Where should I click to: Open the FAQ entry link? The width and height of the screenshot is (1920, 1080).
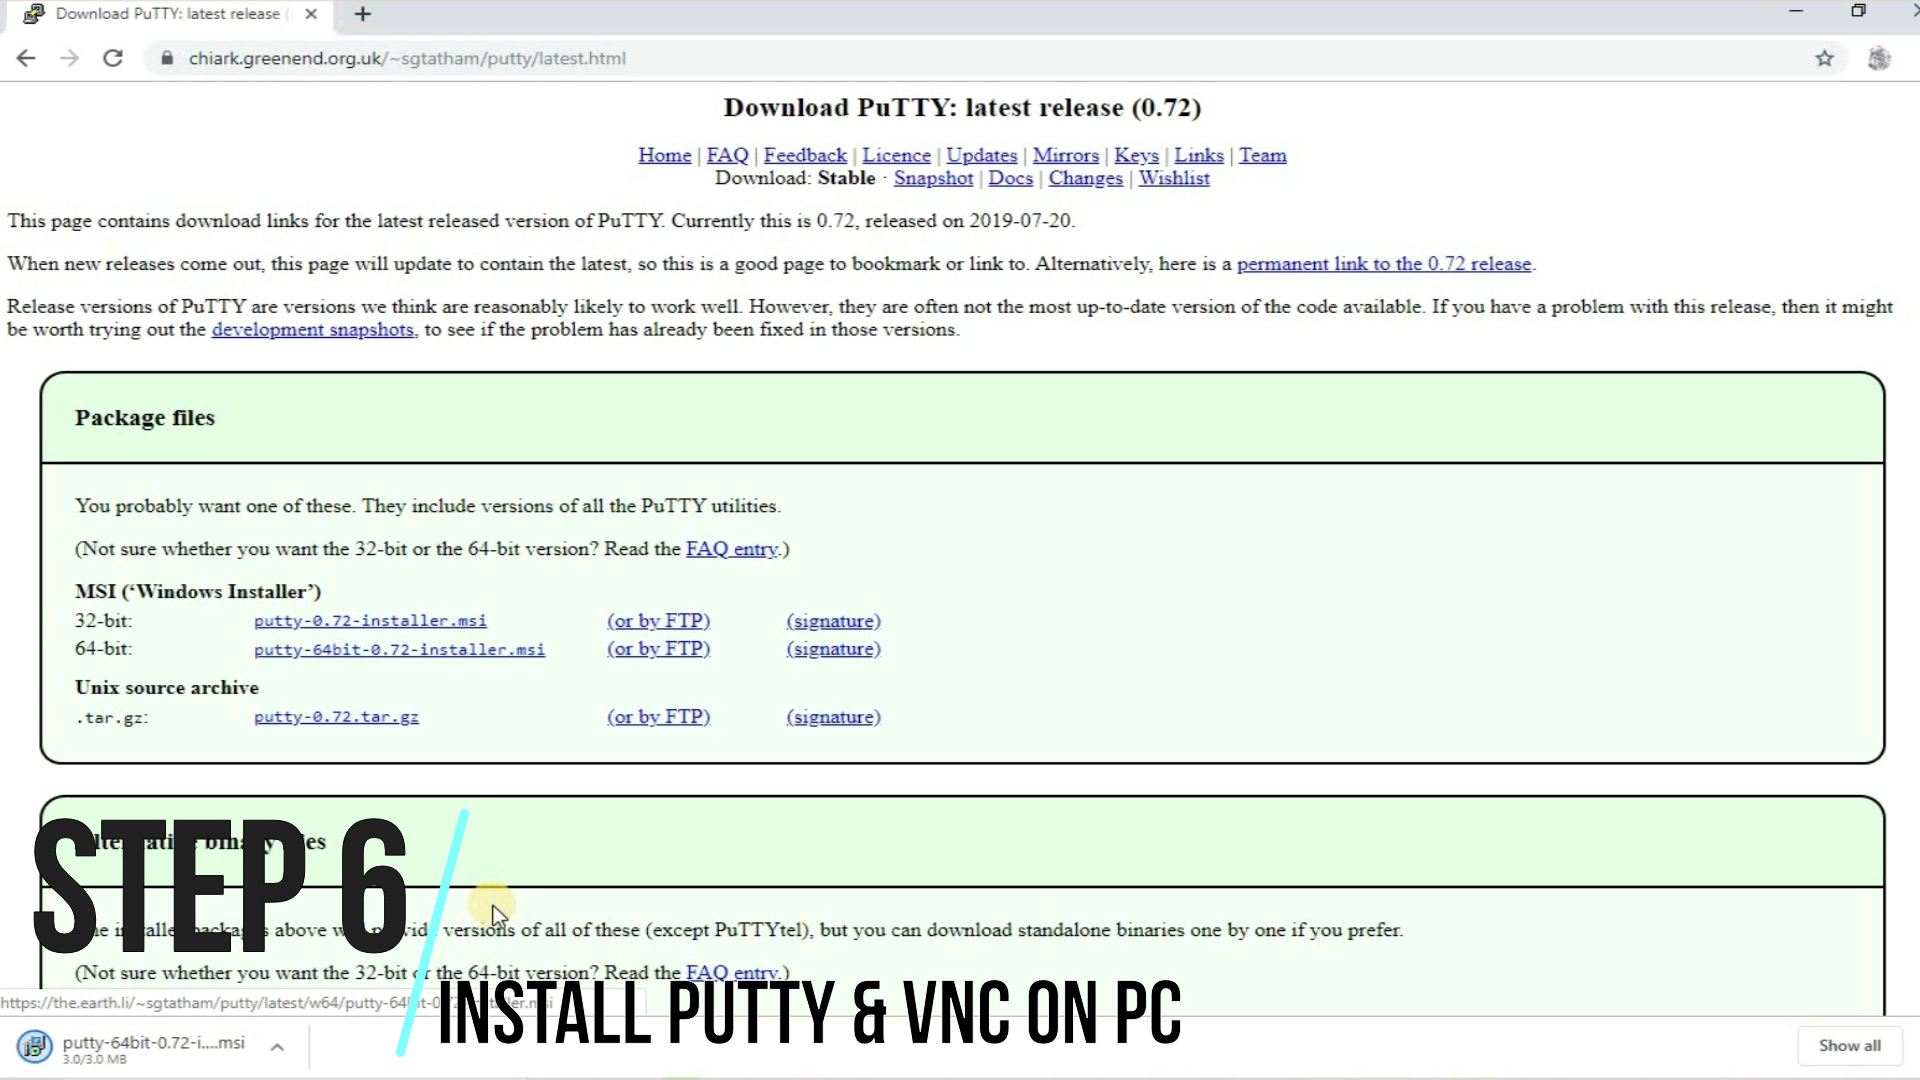pyautogui.click(x=731, y=548)
